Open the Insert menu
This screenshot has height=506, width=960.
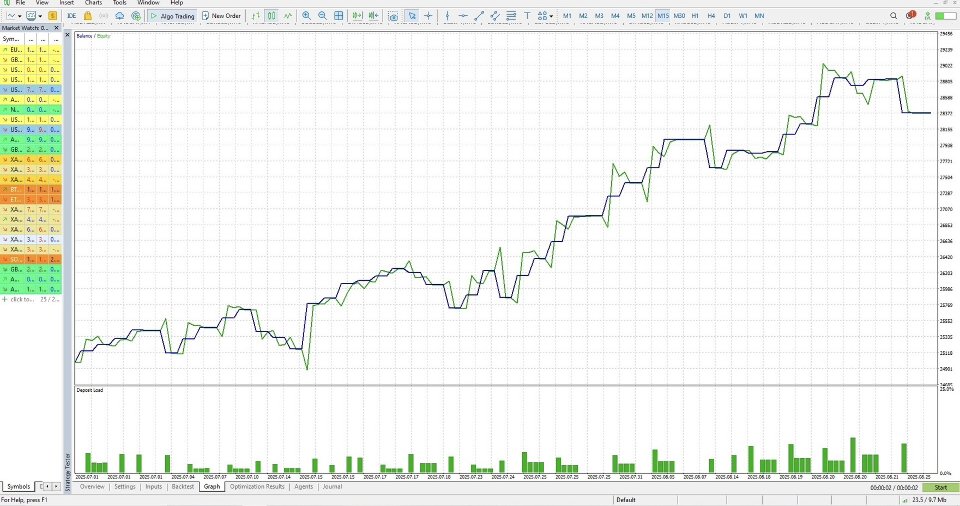(x=66, y=3)
